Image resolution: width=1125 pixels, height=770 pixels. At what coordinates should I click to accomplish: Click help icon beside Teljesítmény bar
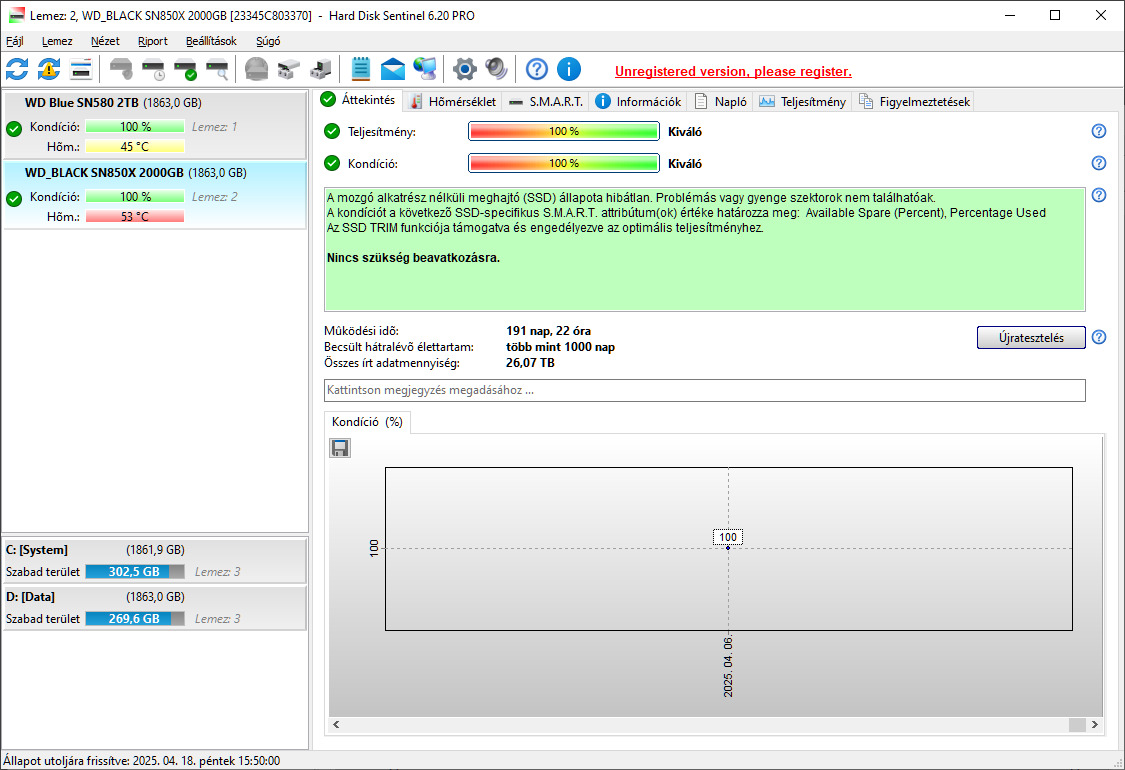coord(1098,131)
